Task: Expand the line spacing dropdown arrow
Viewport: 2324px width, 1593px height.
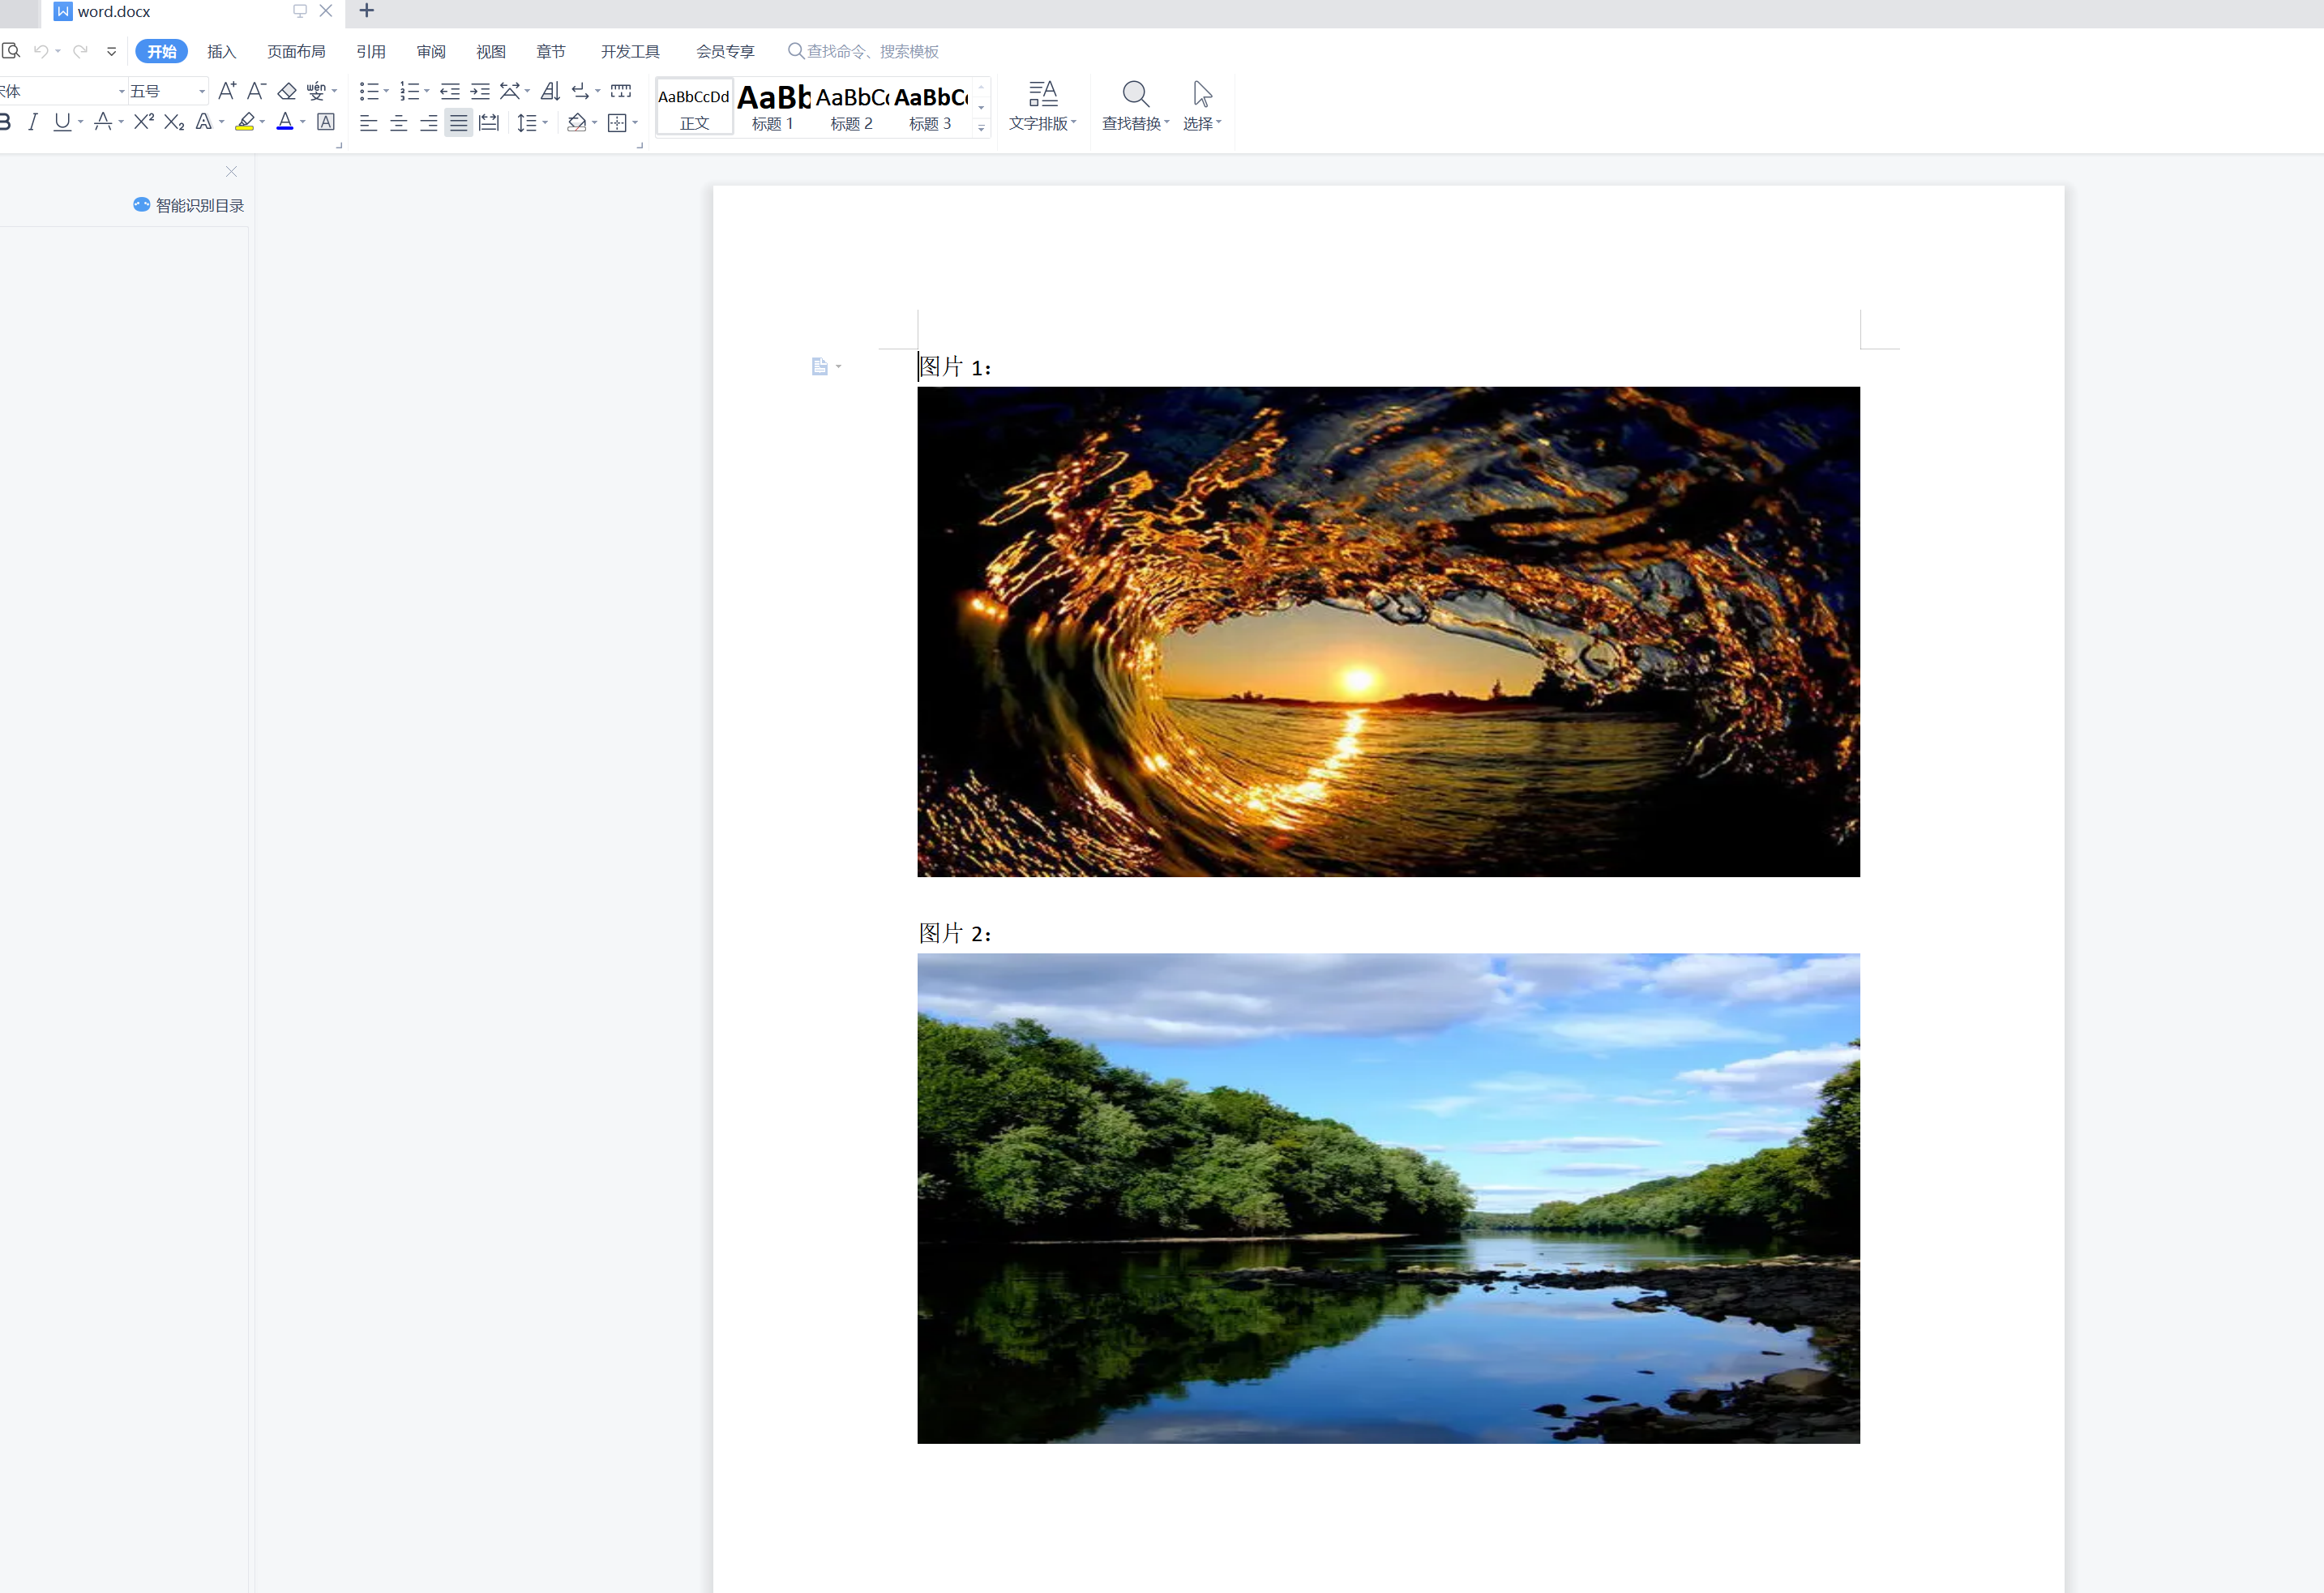Action: [x=545, y=123]
